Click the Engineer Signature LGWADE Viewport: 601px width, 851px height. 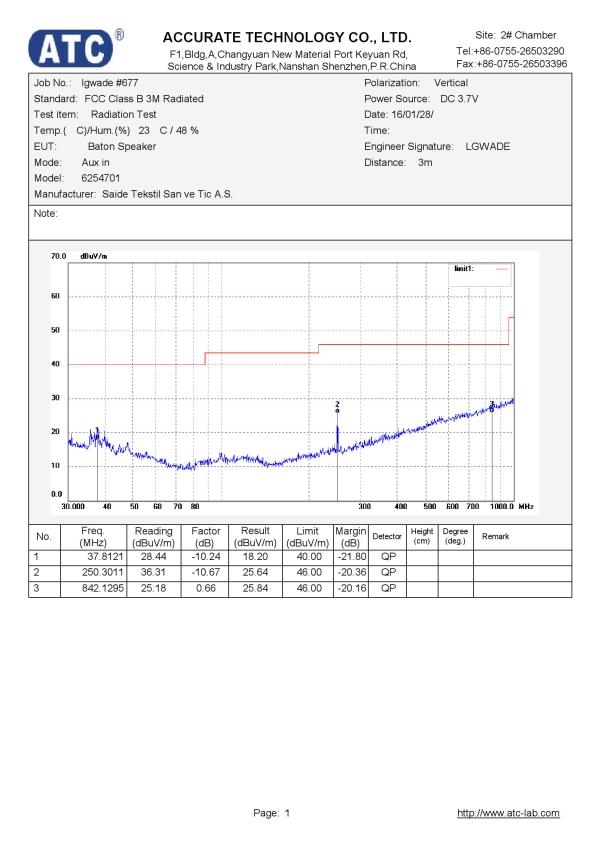(x=488, y=147)
